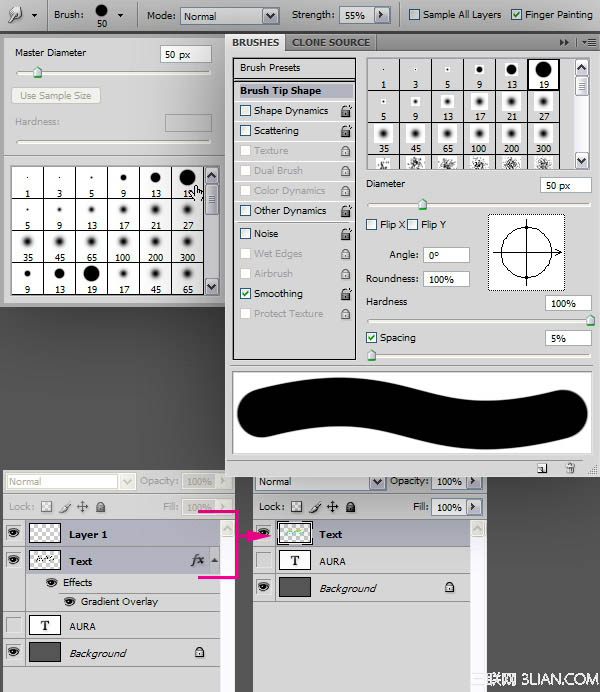This screenshot has height=692, width=600.
Task: Click Lock all padlock in right Layers panel
Action: pos(350,507)
